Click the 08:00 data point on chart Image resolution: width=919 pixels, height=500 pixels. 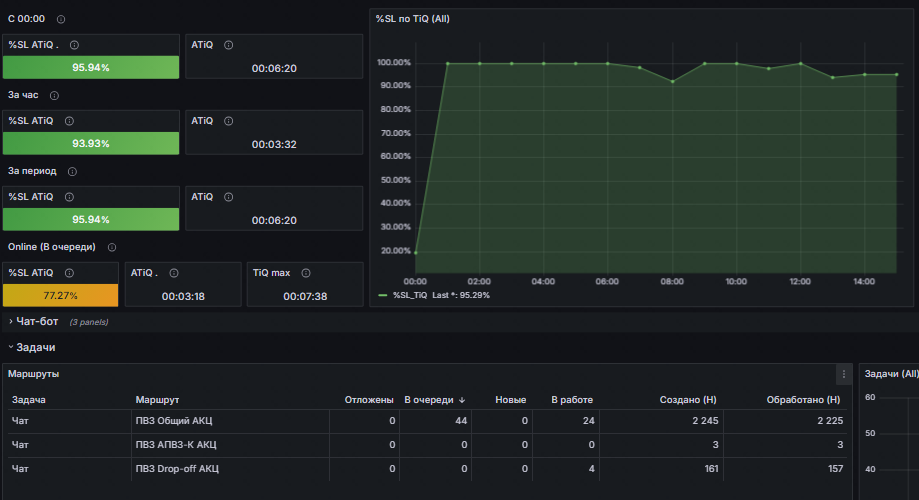click(672, 81)
